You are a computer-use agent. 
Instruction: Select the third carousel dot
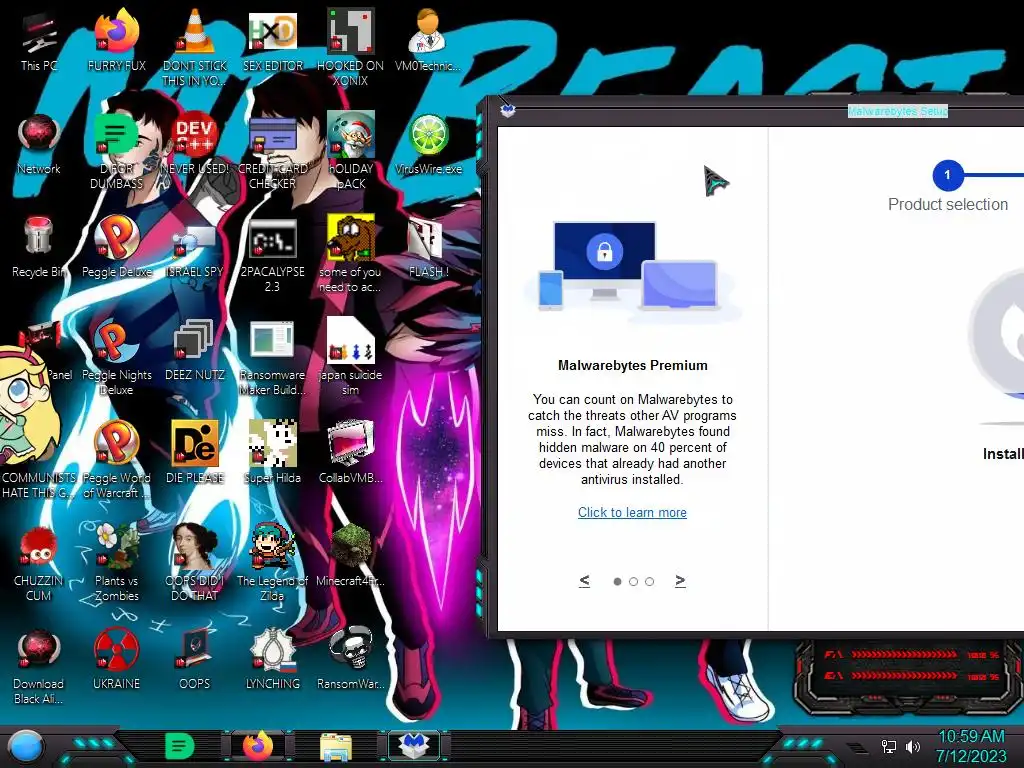coord(649,581)
